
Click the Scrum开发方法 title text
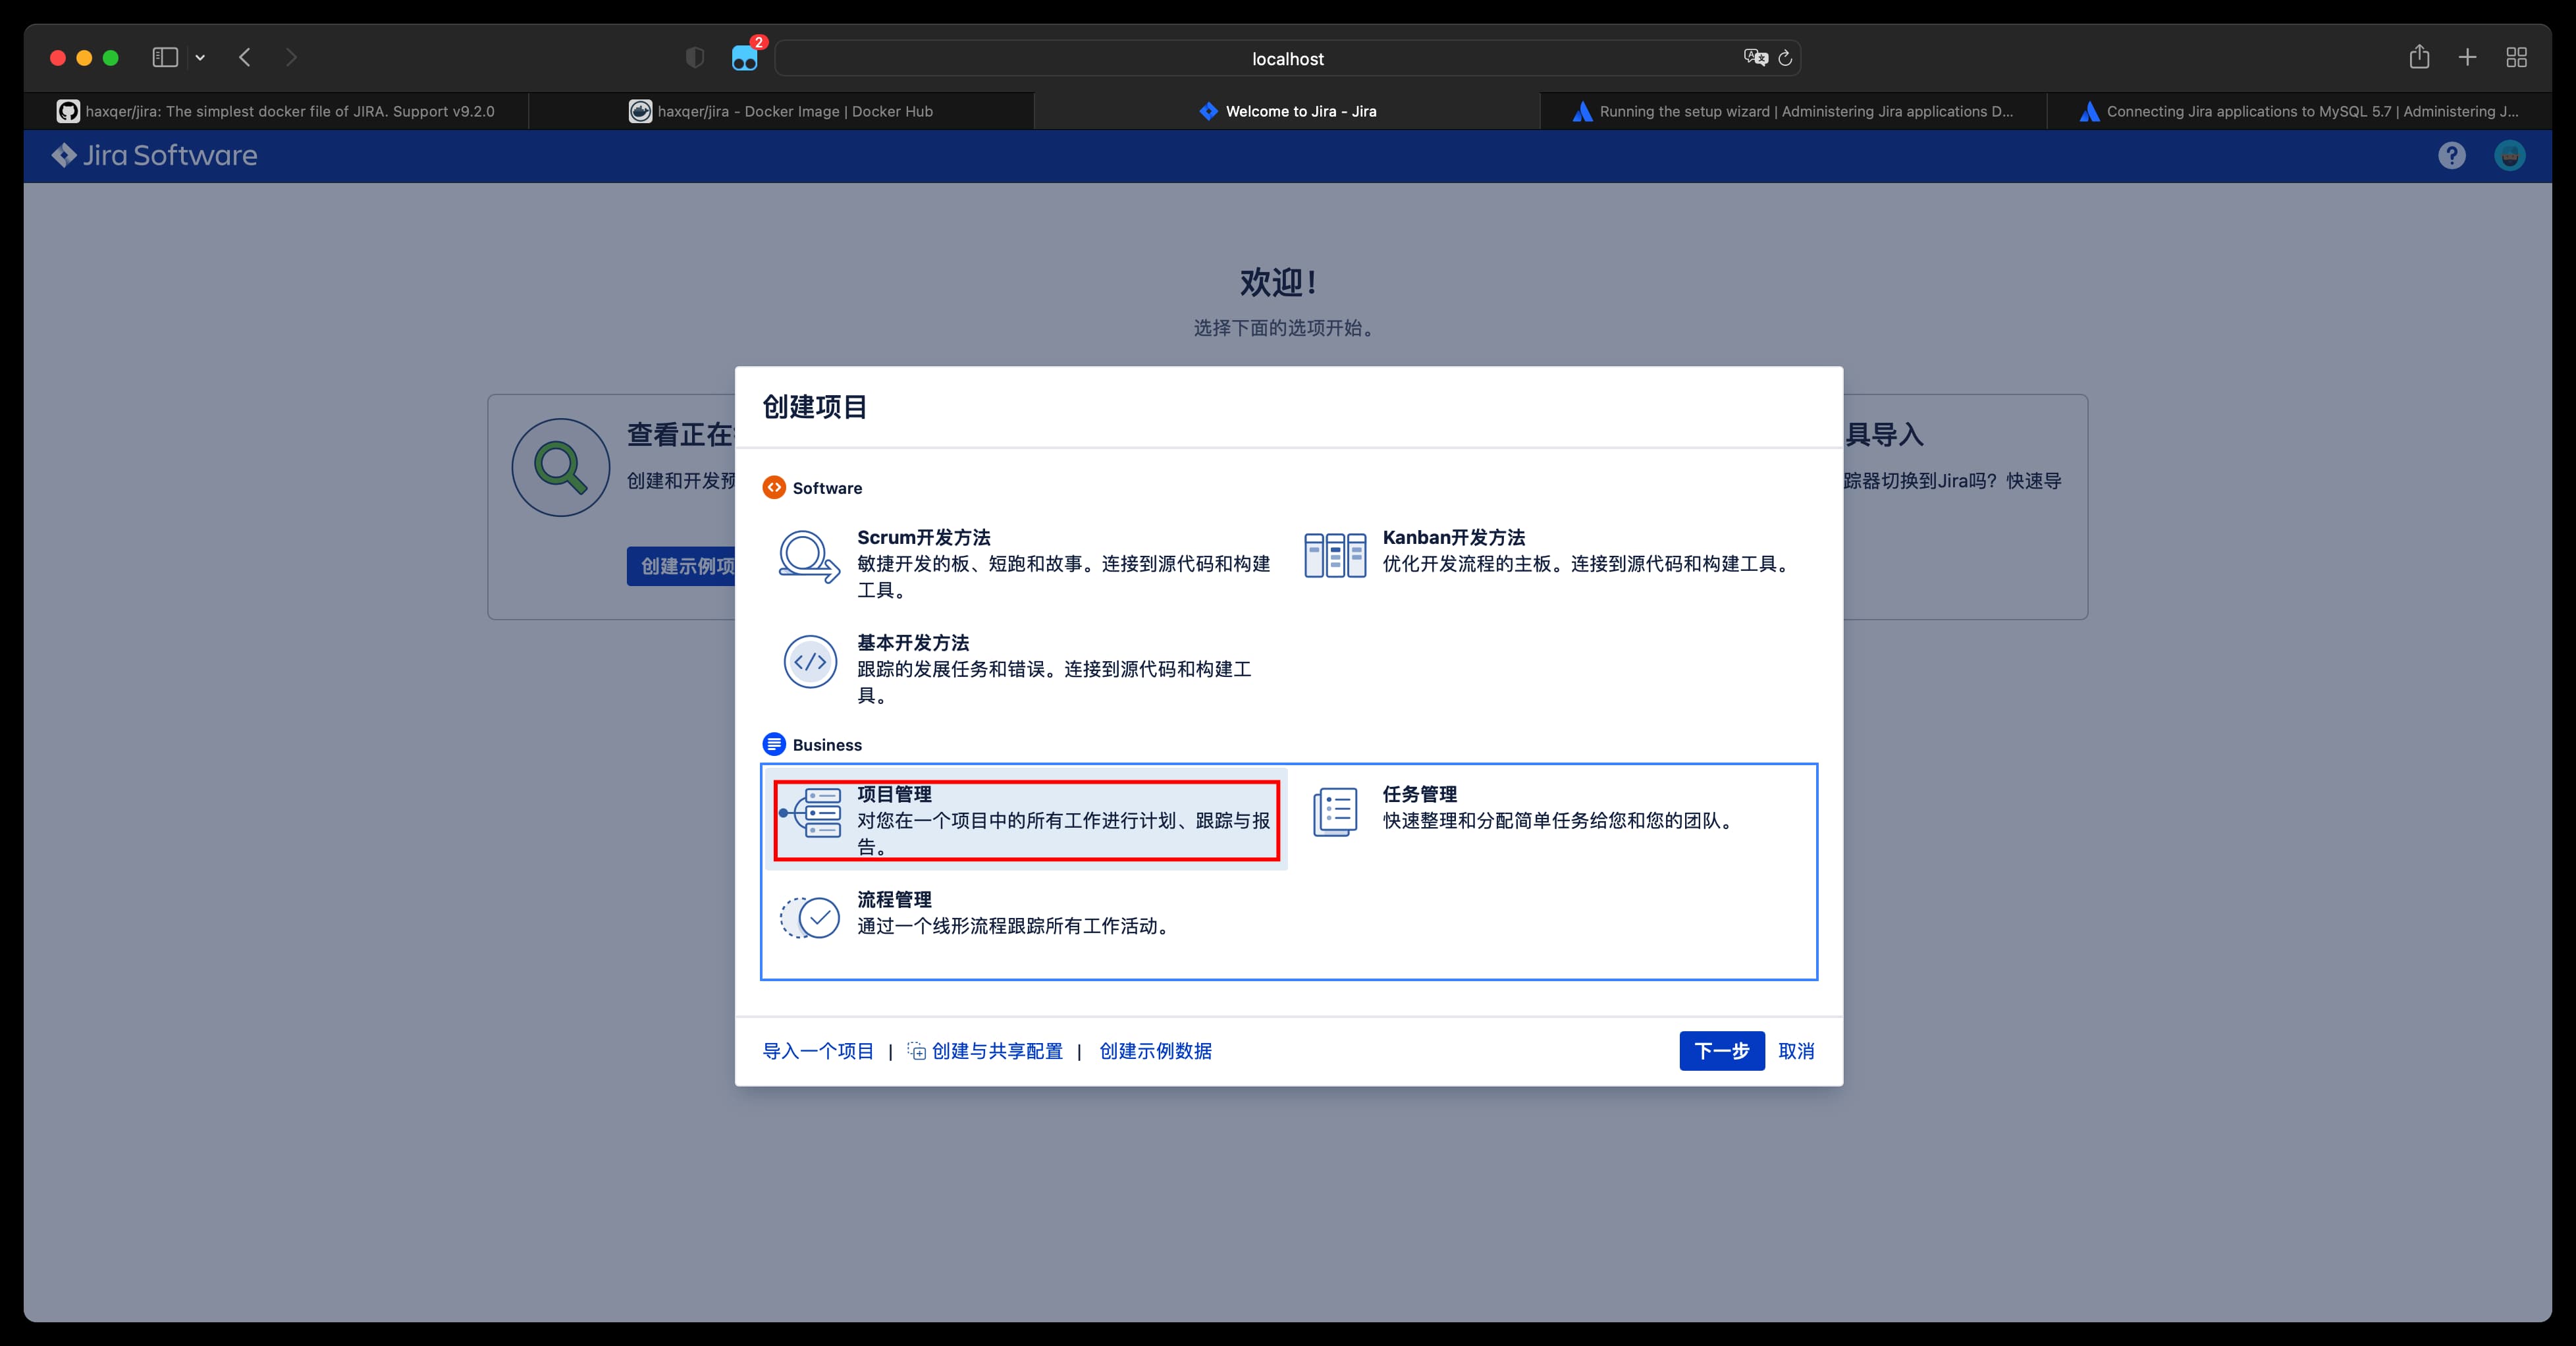[923, 537]
